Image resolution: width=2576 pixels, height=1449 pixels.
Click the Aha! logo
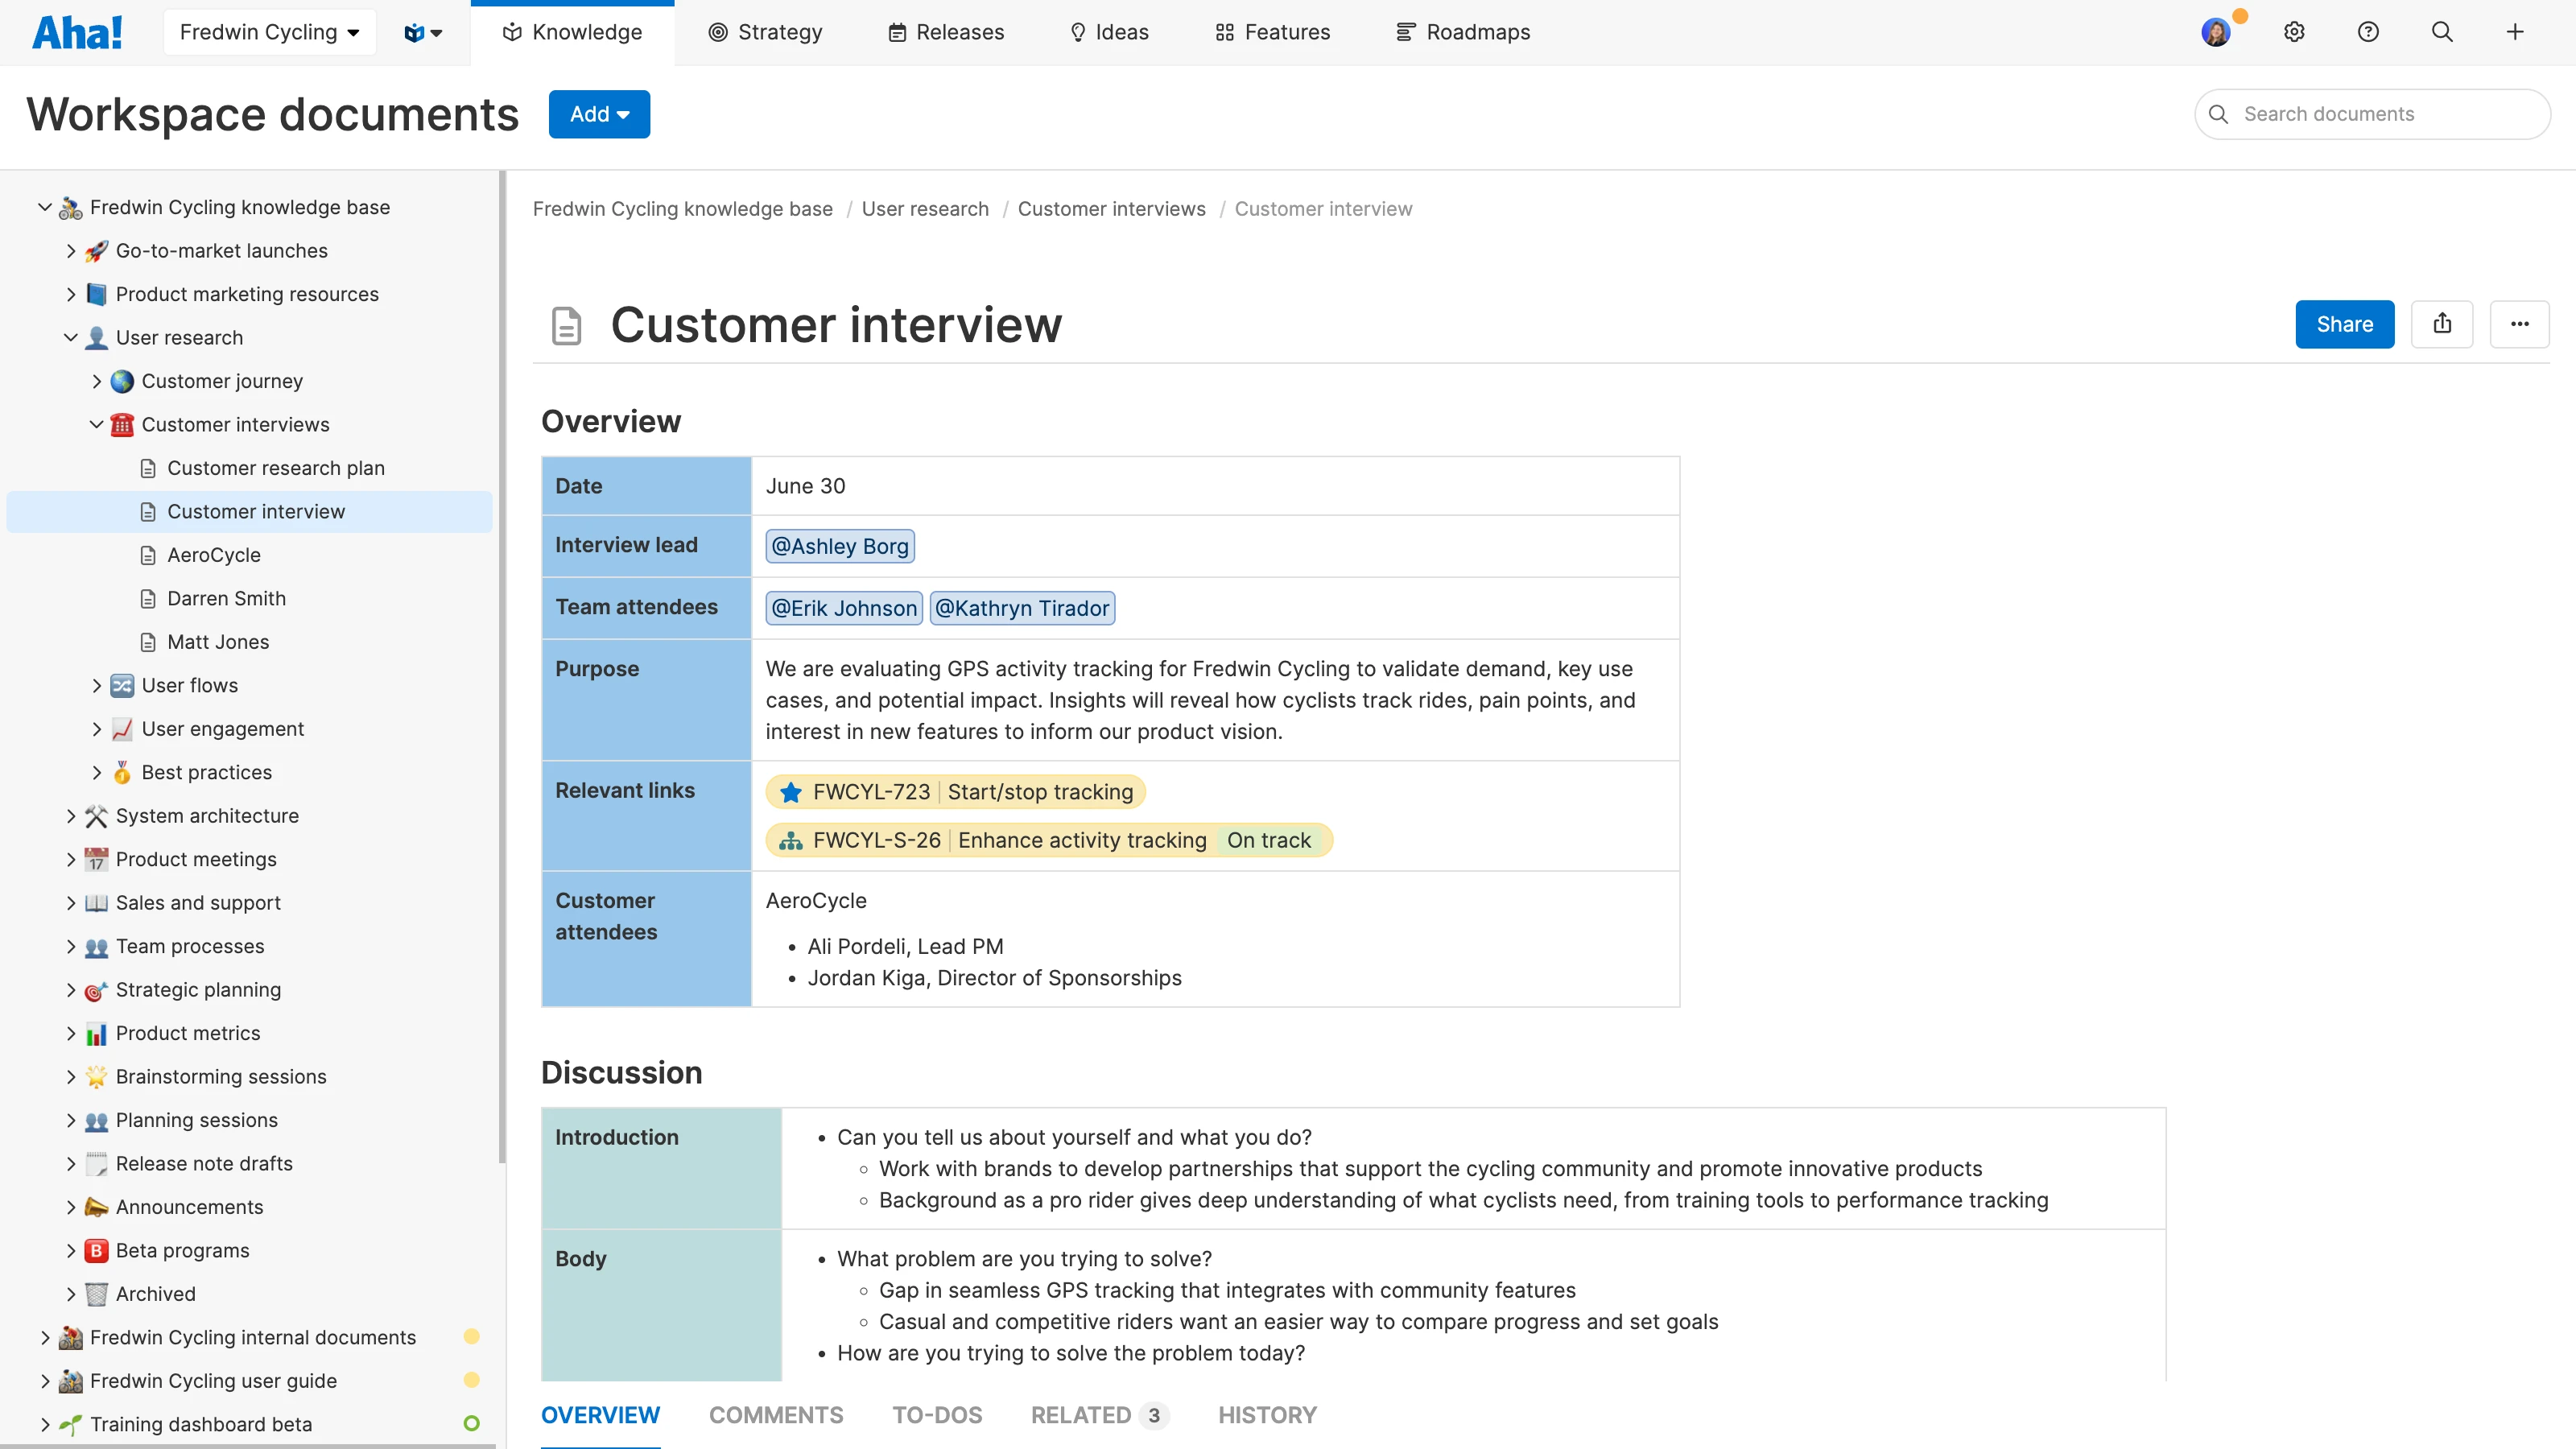tap(78, 31)
